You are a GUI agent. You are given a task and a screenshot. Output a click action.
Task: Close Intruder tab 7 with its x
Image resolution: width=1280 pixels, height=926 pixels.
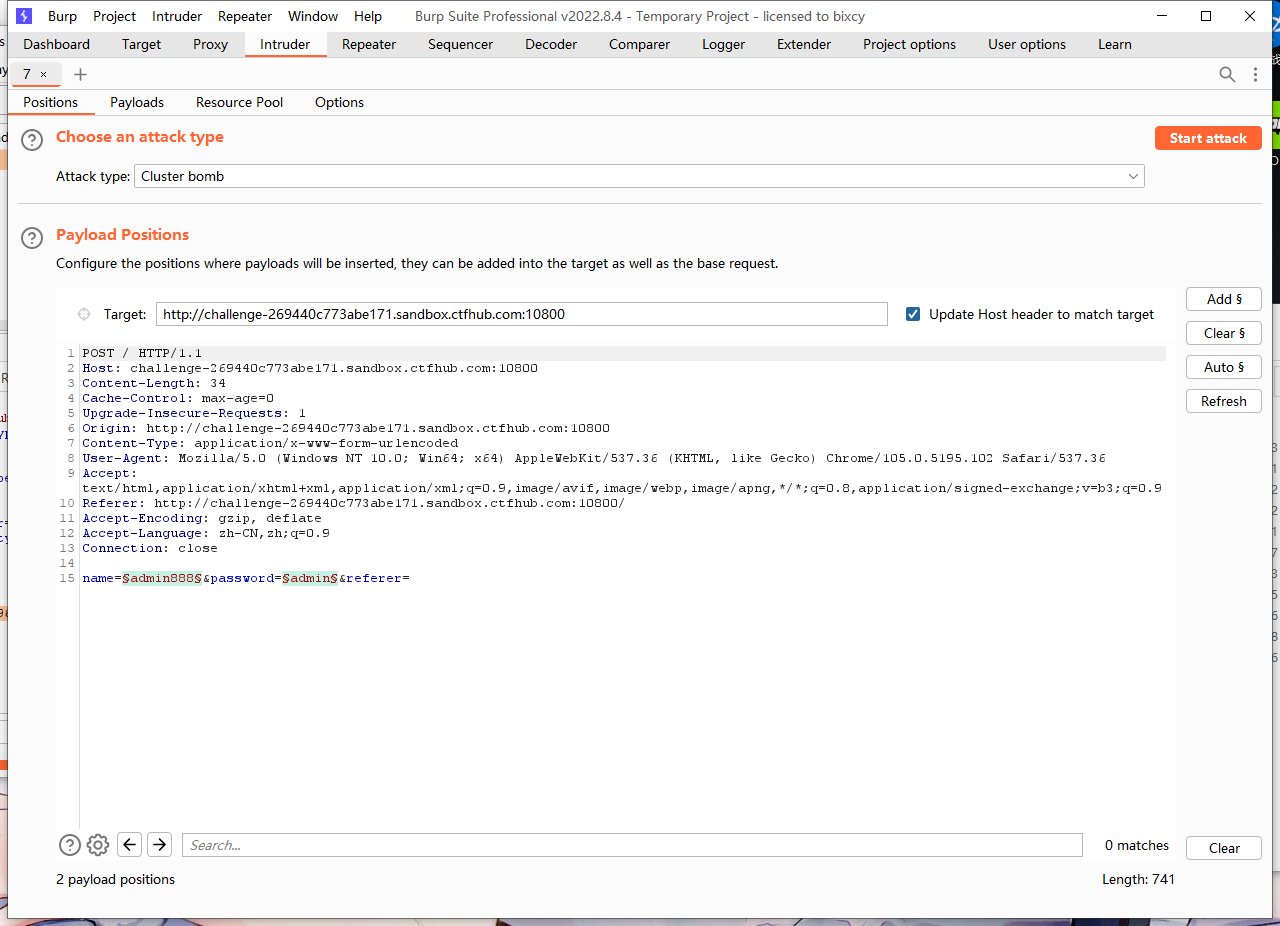pos(43,75)
